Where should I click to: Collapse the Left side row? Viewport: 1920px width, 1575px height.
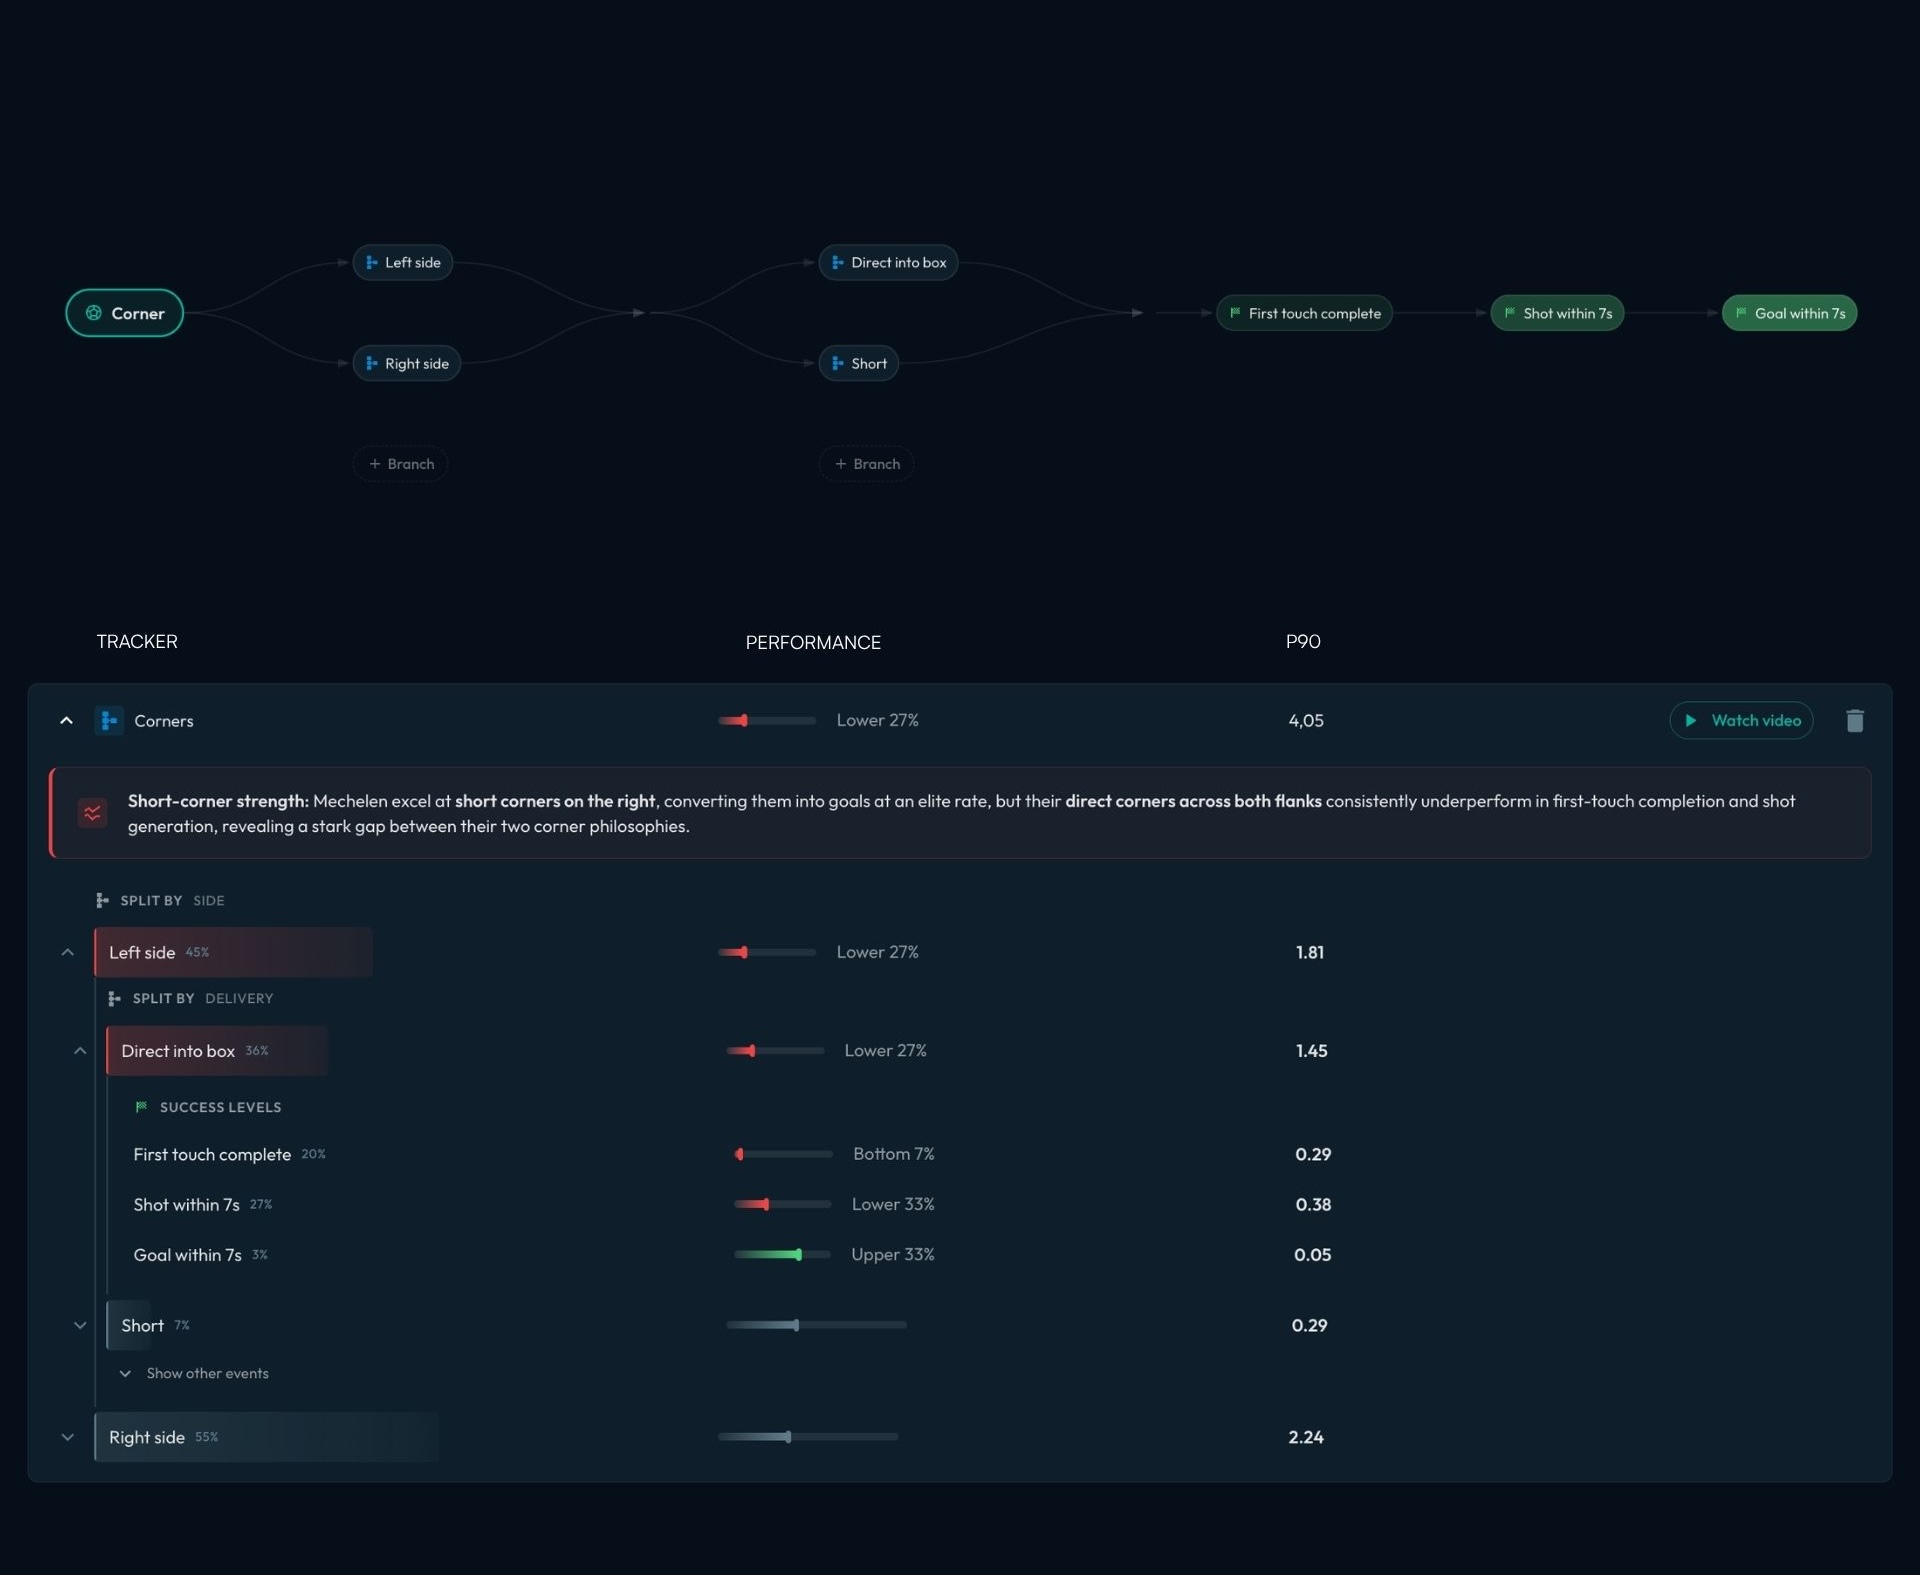coord(67,952)
